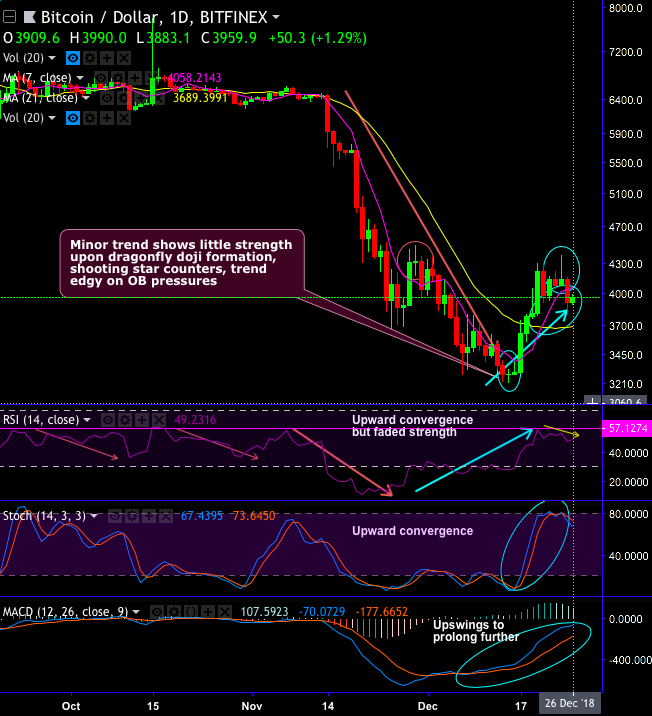Click the MACD value 107.5923
Image resolution: width=652 pixels, height=716 pixels.
[x=264, y=612]
